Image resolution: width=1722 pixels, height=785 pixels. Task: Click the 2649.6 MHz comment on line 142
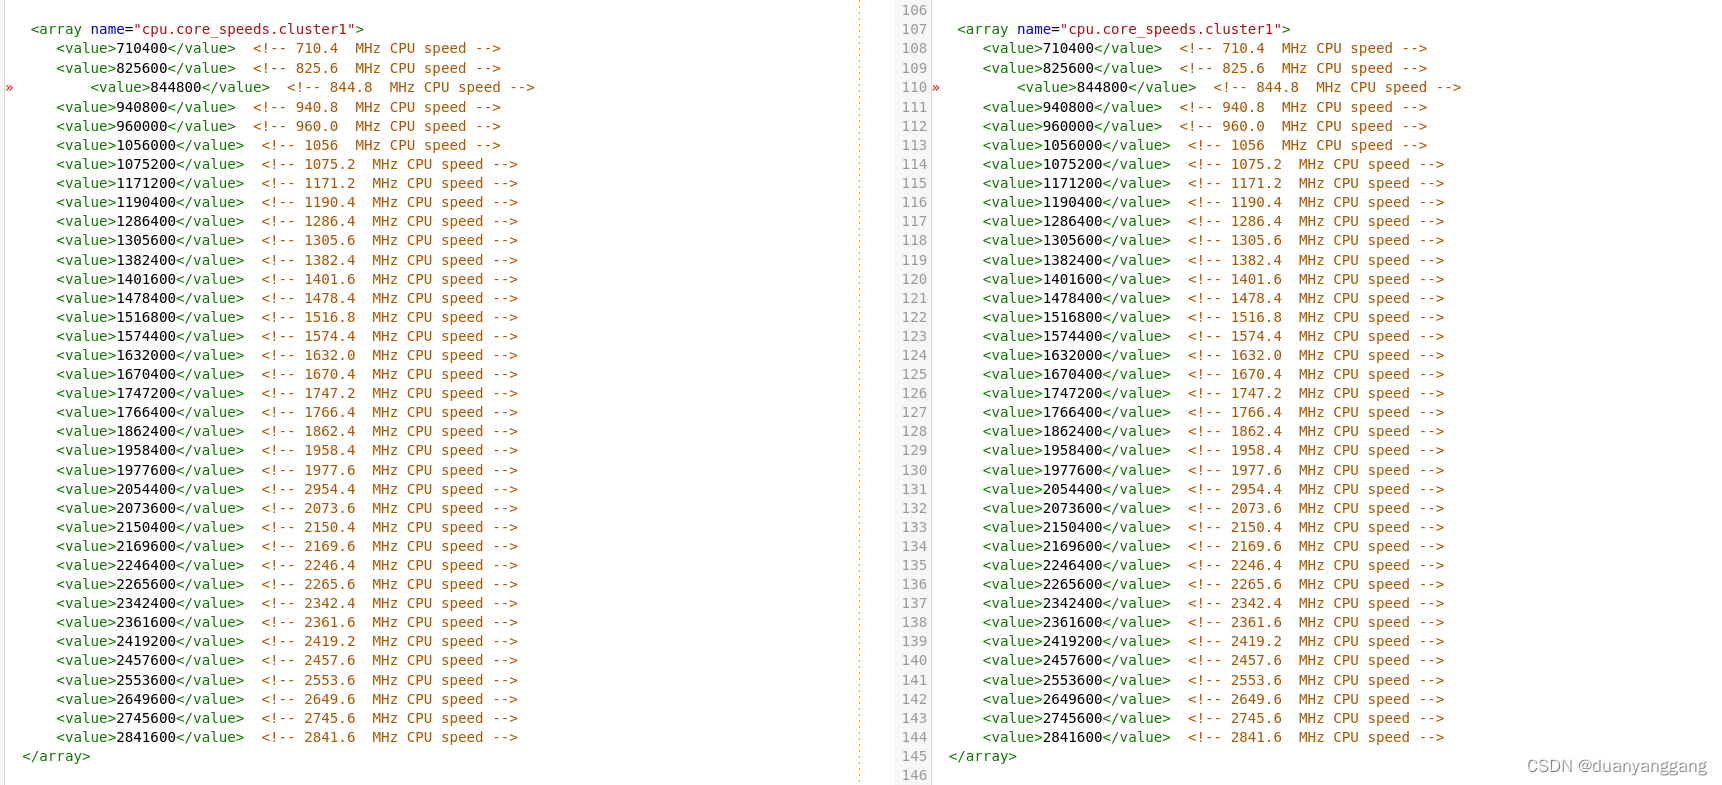1316,699
